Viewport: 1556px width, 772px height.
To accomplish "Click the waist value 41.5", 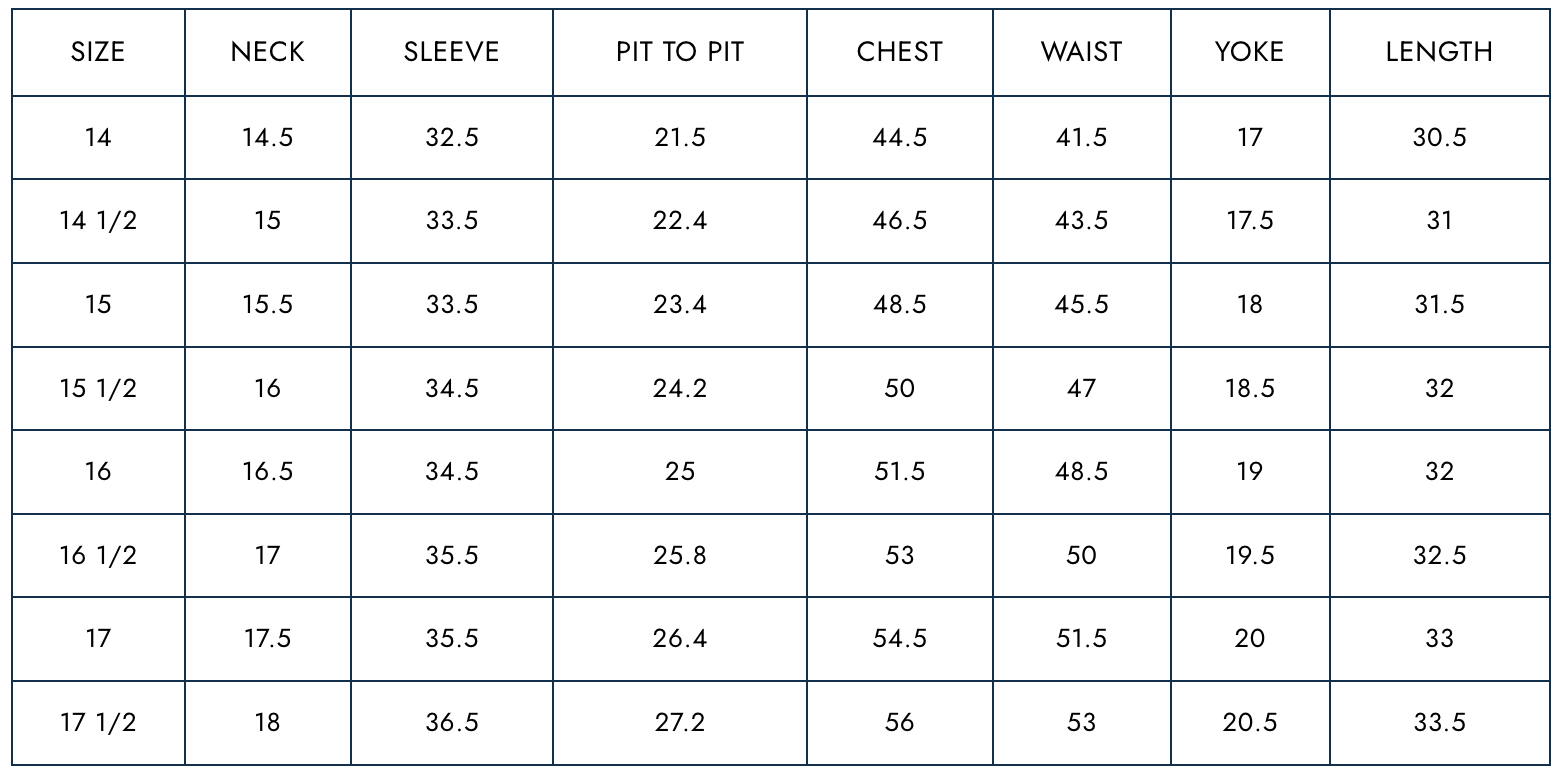I will pyautogui.click(x=1081, y=137).
